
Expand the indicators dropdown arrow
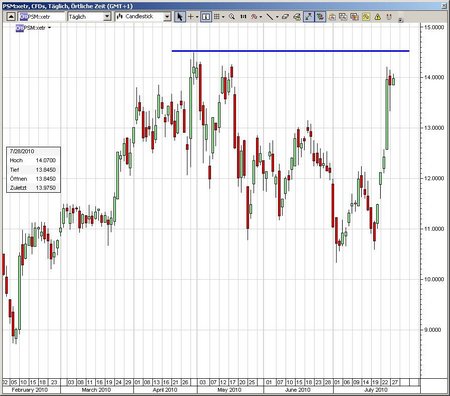(x=261, y=17)
